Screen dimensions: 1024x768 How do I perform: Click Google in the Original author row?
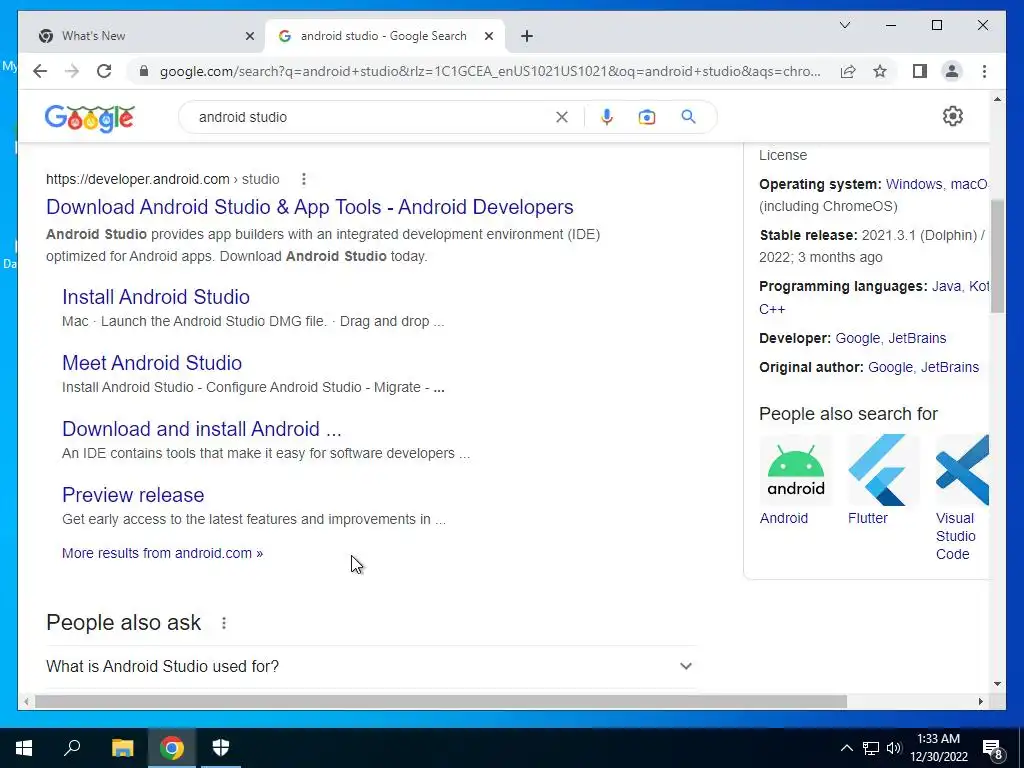tap(890, 367)
